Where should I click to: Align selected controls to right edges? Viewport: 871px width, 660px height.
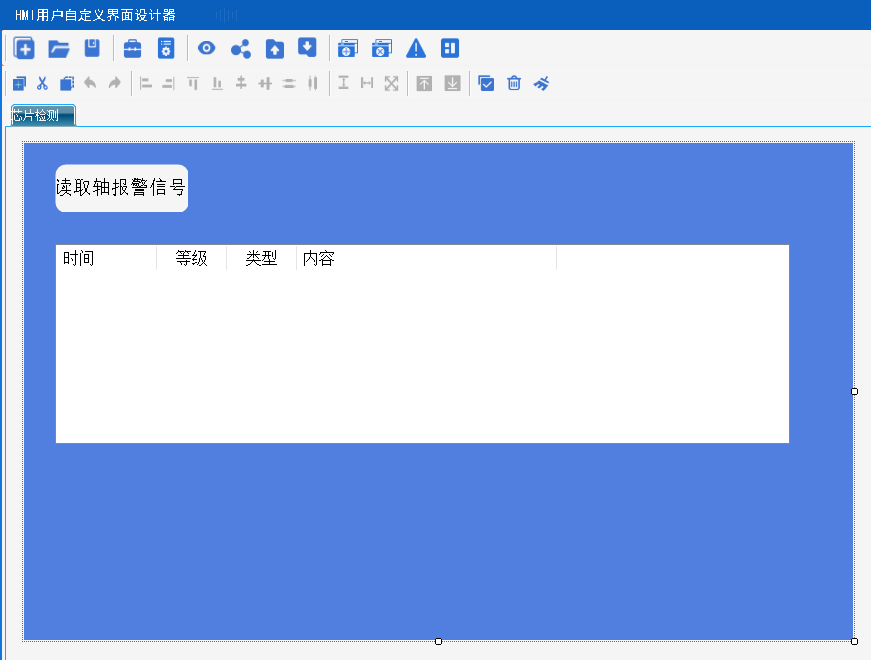pos(168,83)
